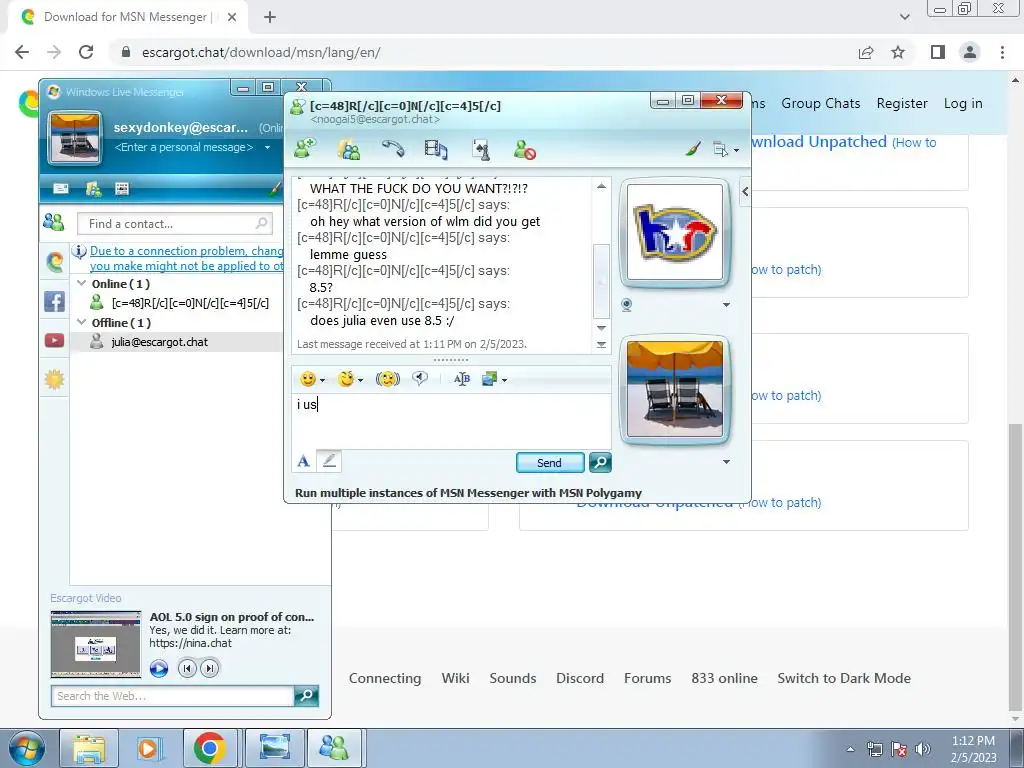Click the volume icon in system tray
This screenshot has width=1024, height=768.
[923, 748]
